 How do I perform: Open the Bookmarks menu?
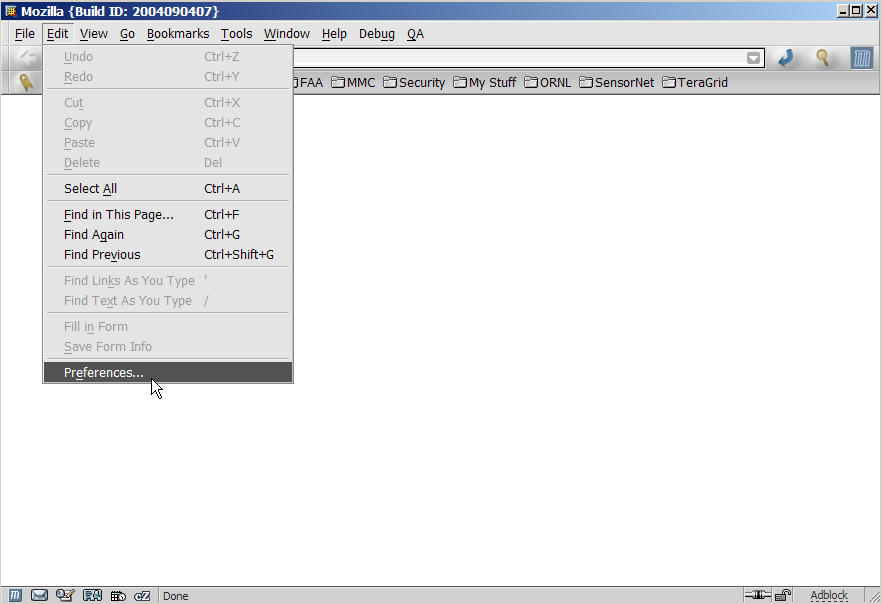point(178,34)
